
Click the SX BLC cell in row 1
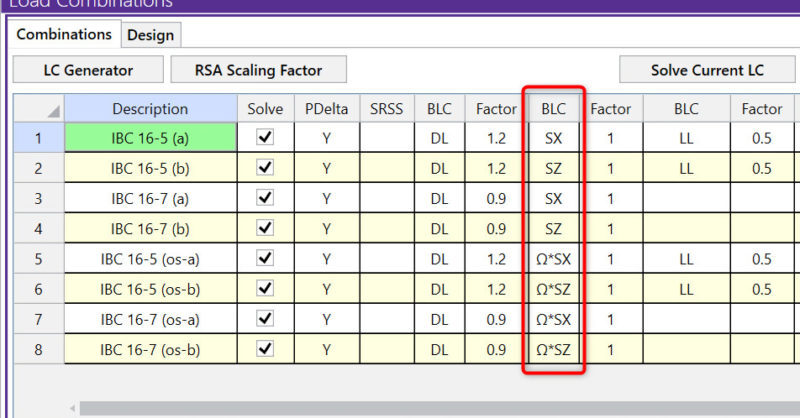pos(553,138)
